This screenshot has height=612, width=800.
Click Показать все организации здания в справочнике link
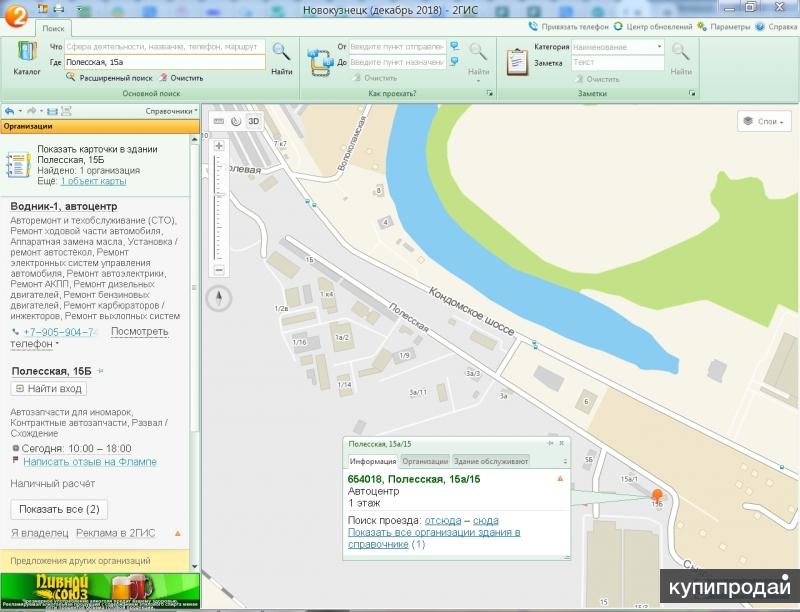[x=434, y=538]
